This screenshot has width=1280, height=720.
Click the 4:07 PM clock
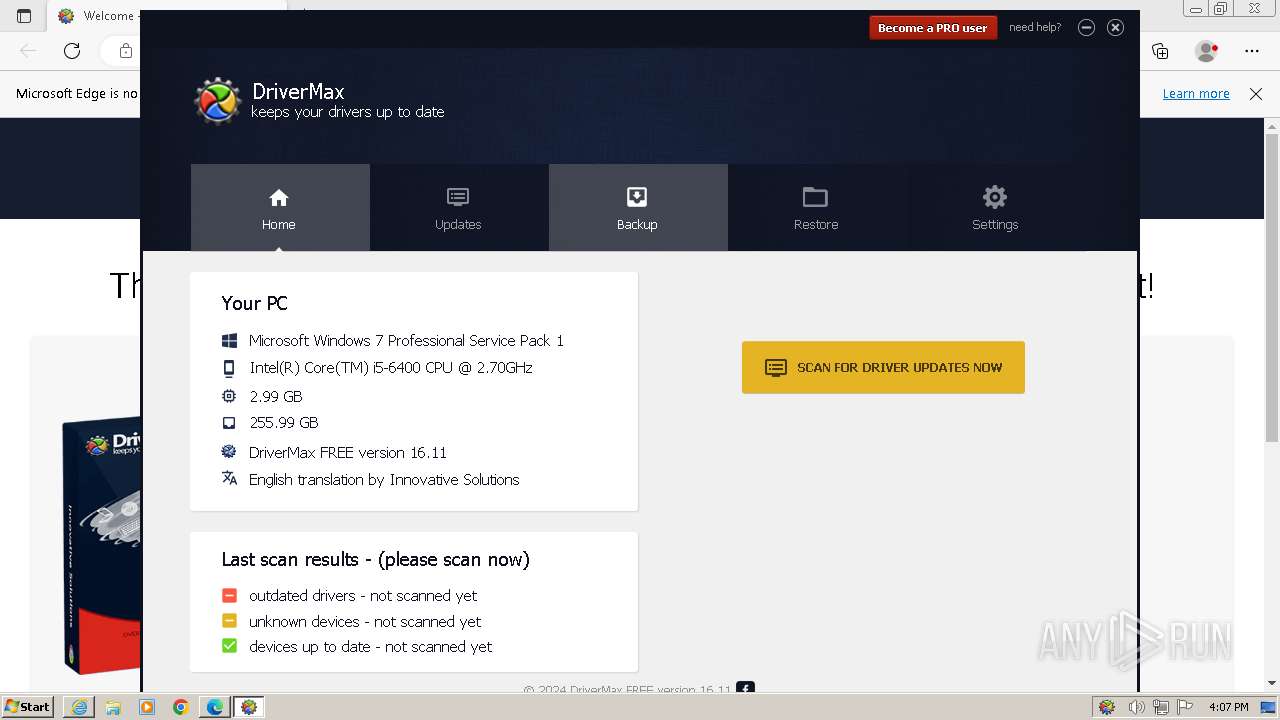point(1228,707)
